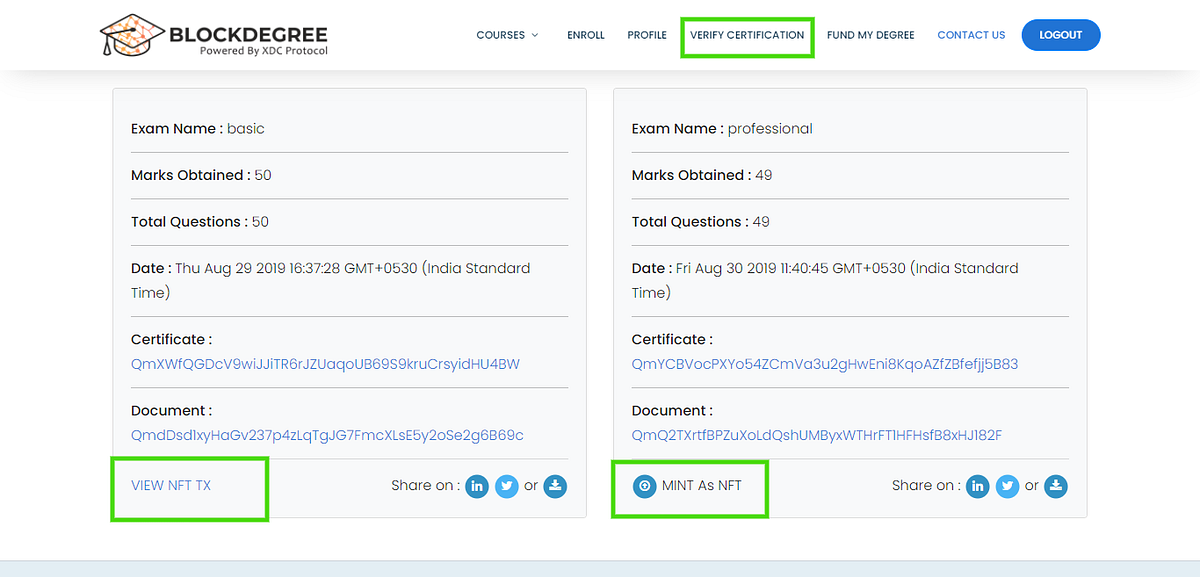
Task: Share the professional exam certificate on Twitter
Action: pos(1007,486)
